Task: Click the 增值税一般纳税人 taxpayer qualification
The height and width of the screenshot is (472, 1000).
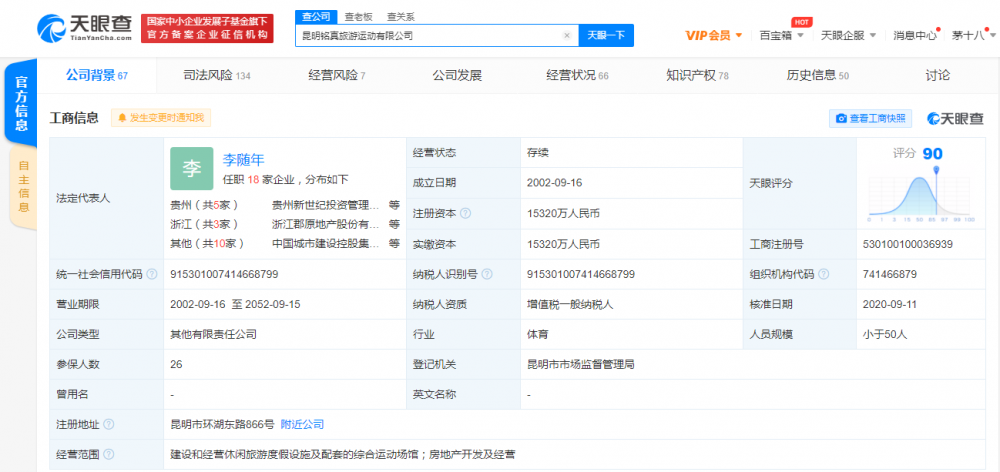Action: [570, 304]
